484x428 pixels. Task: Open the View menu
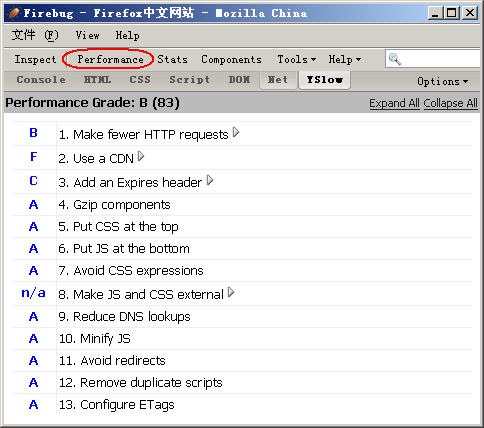pyautogui.click(x=87, y=35)
